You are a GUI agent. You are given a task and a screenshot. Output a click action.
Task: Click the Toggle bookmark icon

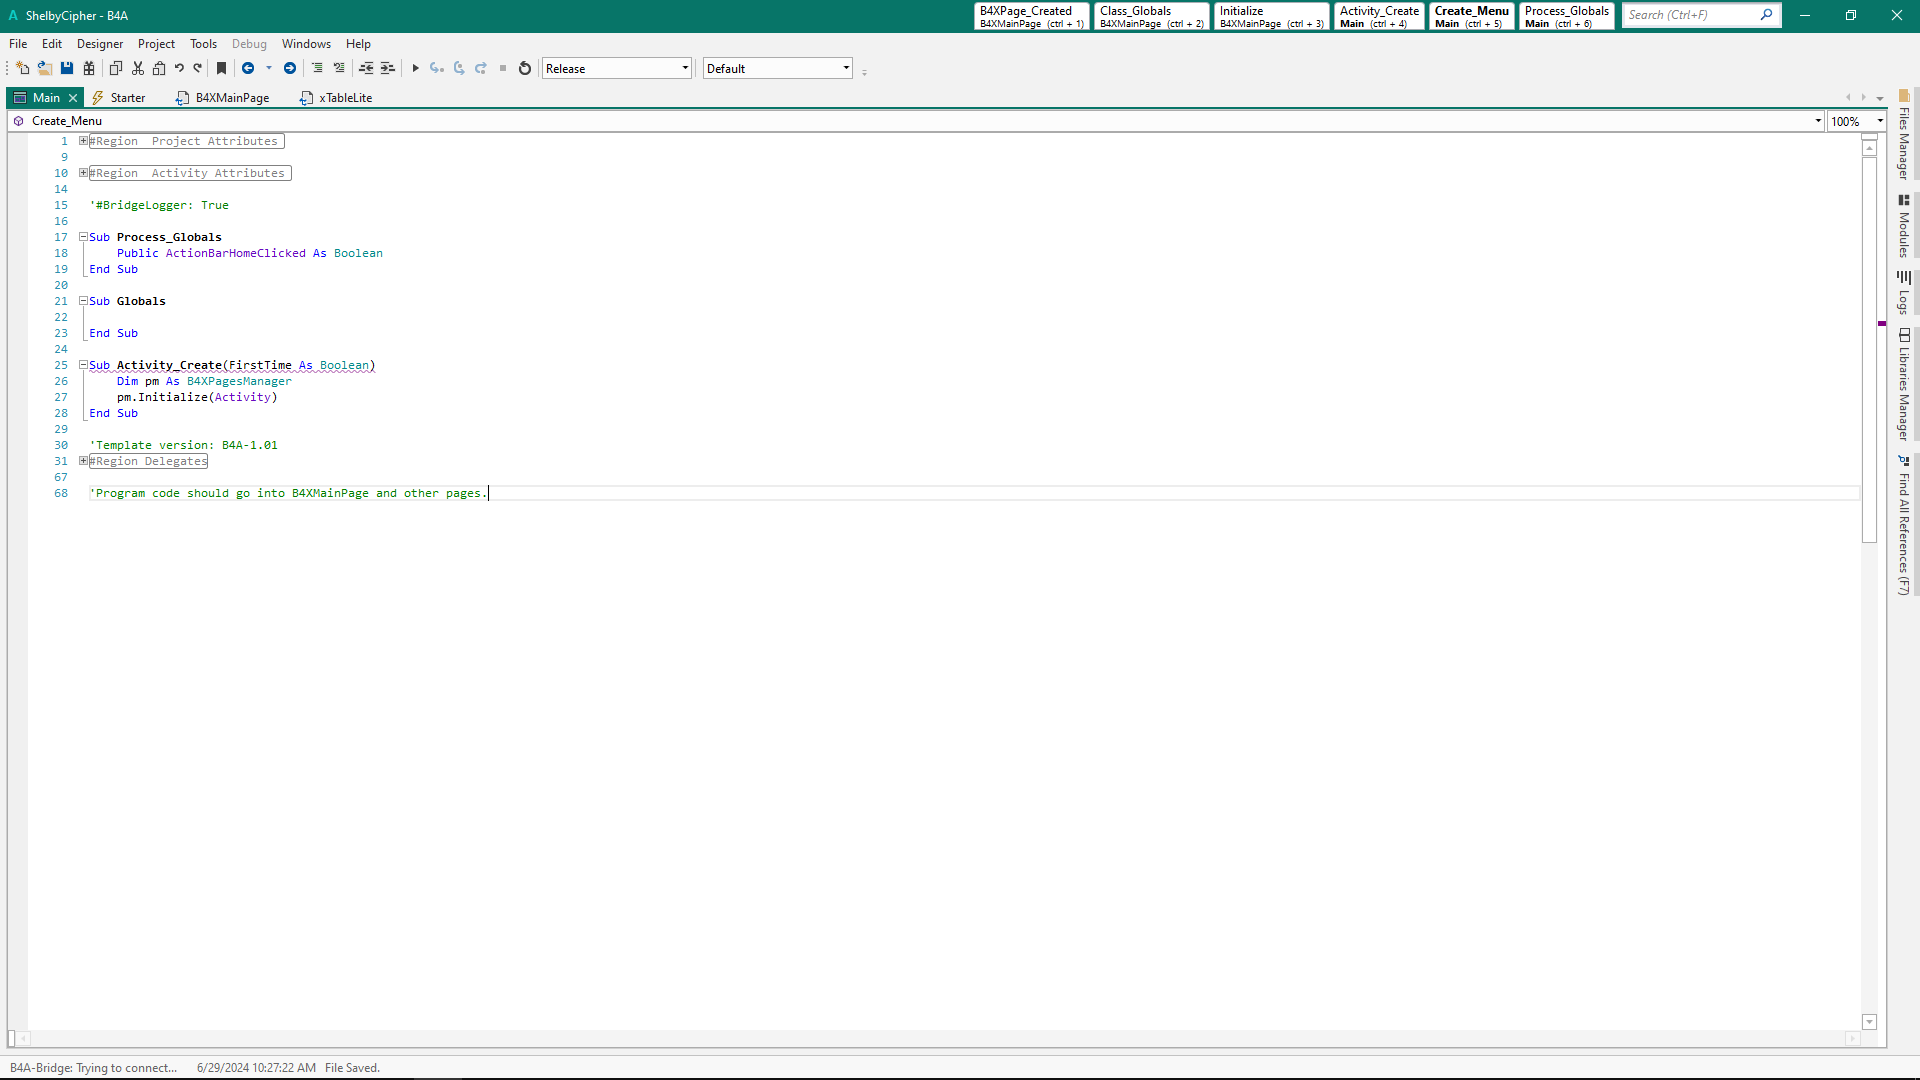(222, 68)
